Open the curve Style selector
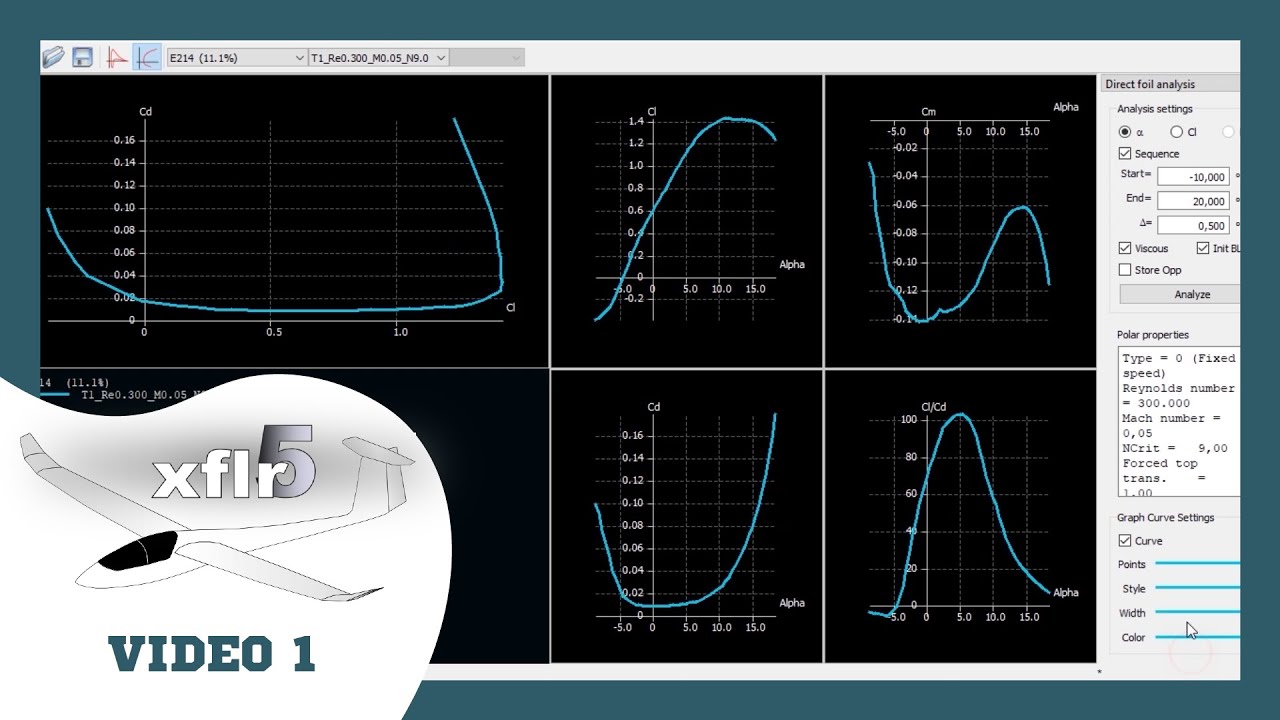 point(1197,588)
